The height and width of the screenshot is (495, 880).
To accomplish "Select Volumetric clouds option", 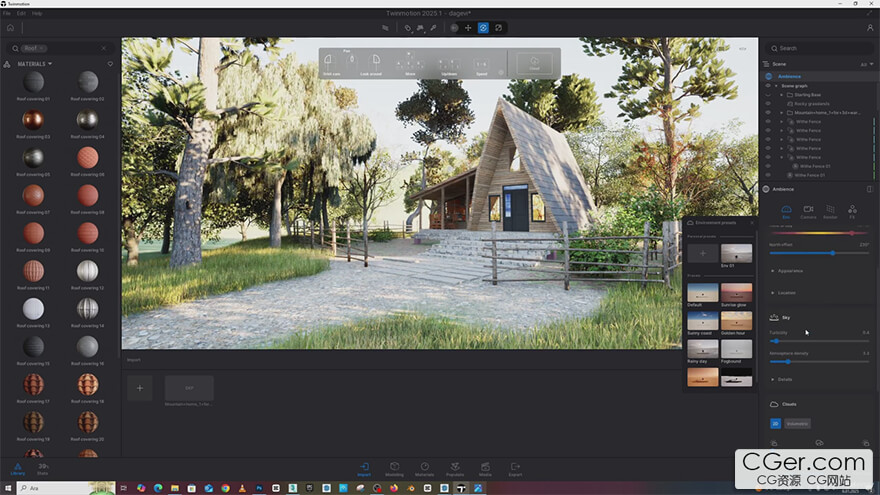I will [797, 424].
